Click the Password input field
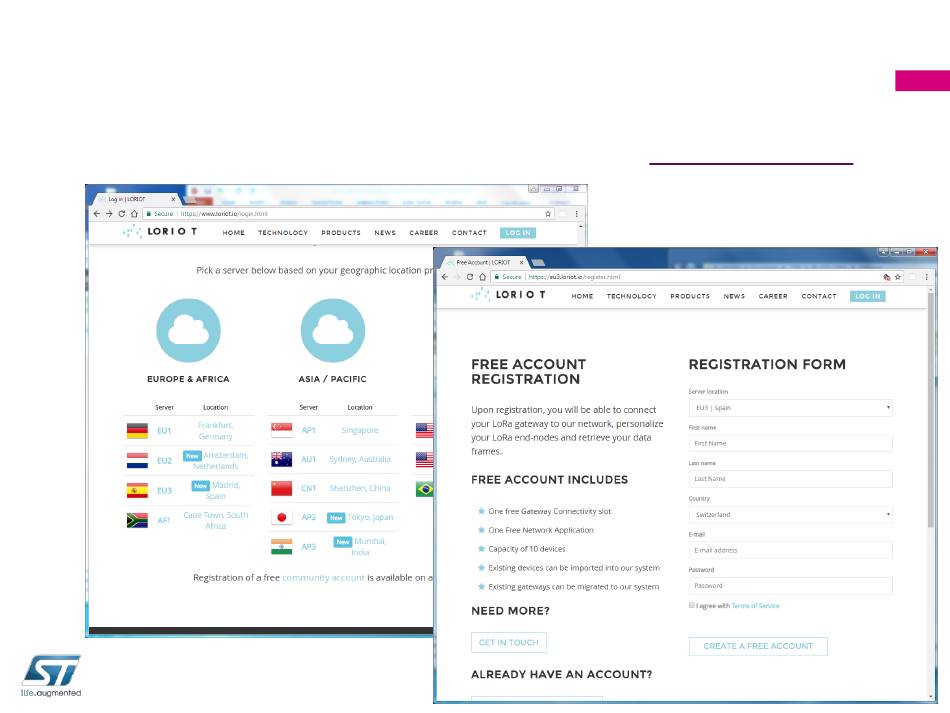The height and width of the screenshot is (713, 950). coord(790,586)
